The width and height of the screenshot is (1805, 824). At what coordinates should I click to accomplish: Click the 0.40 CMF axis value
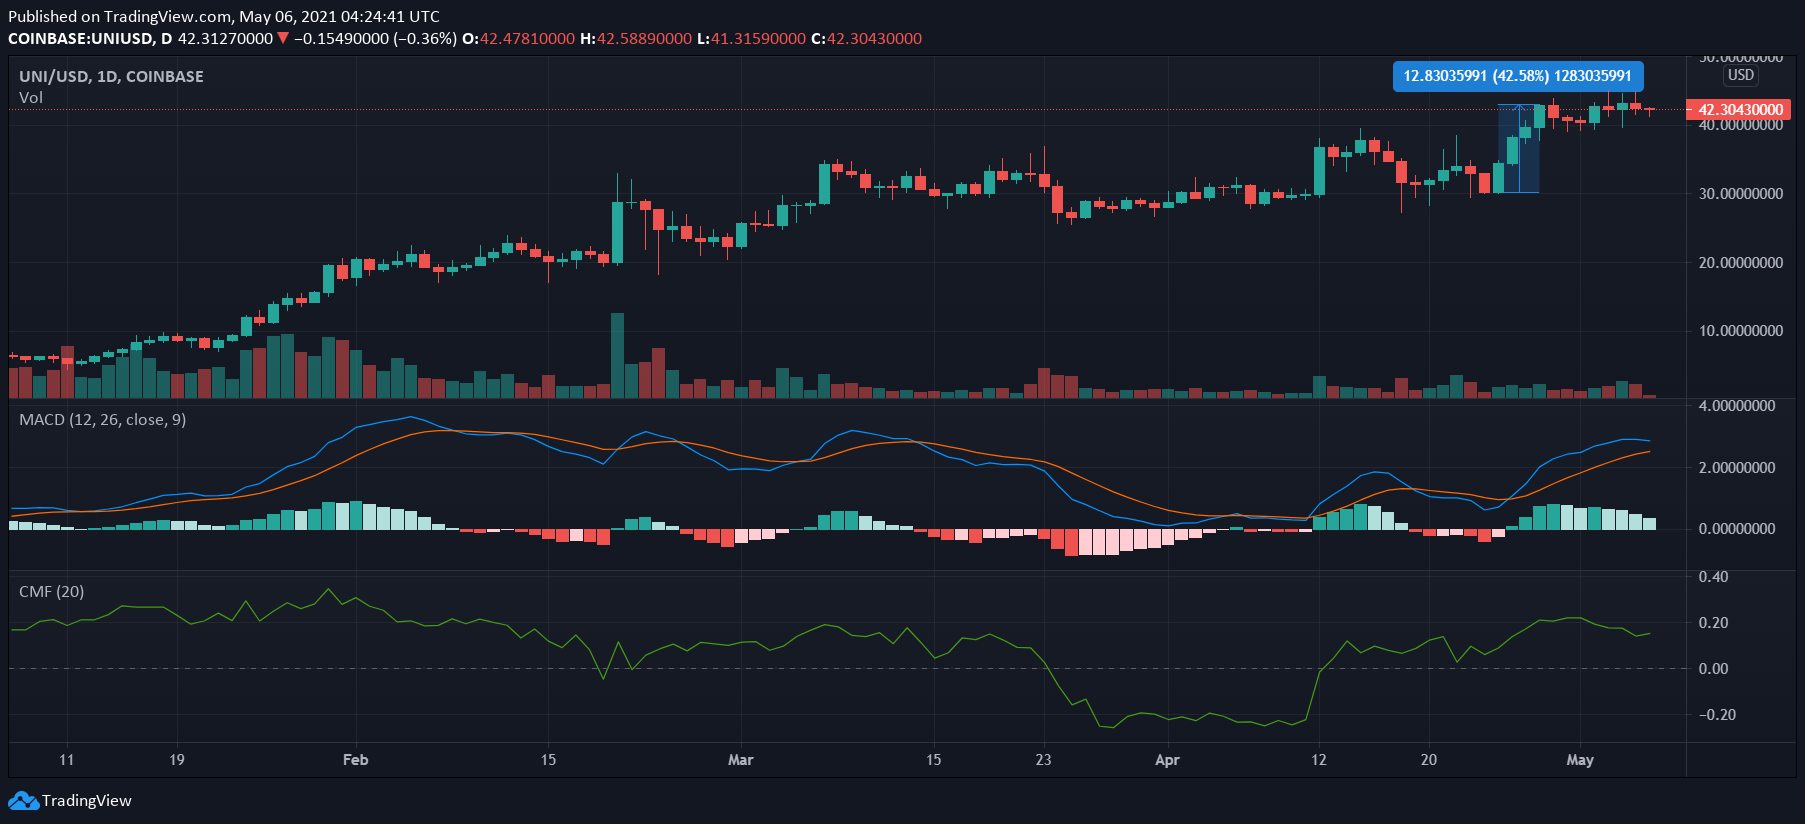1713,576
